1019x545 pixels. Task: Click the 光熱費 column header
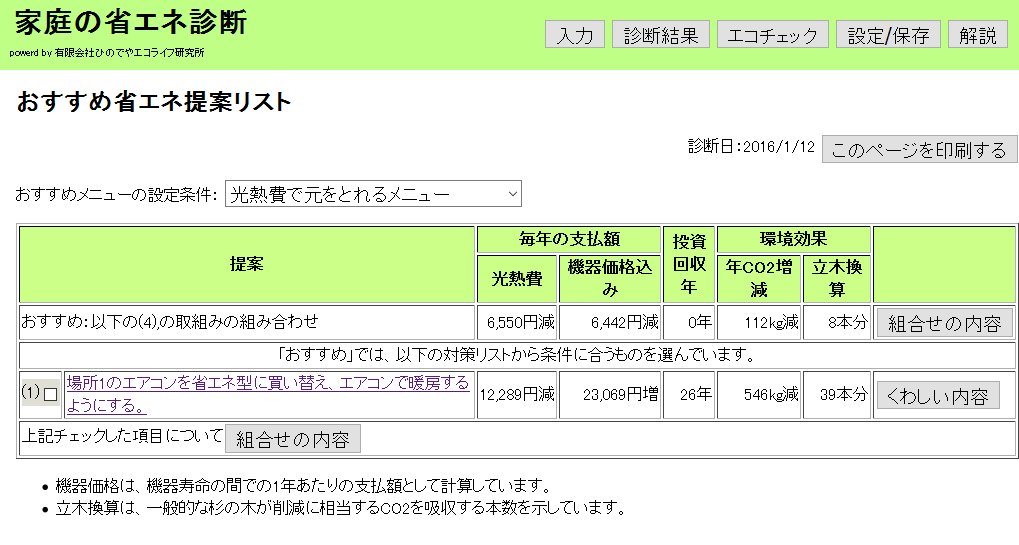pos(517,279)
